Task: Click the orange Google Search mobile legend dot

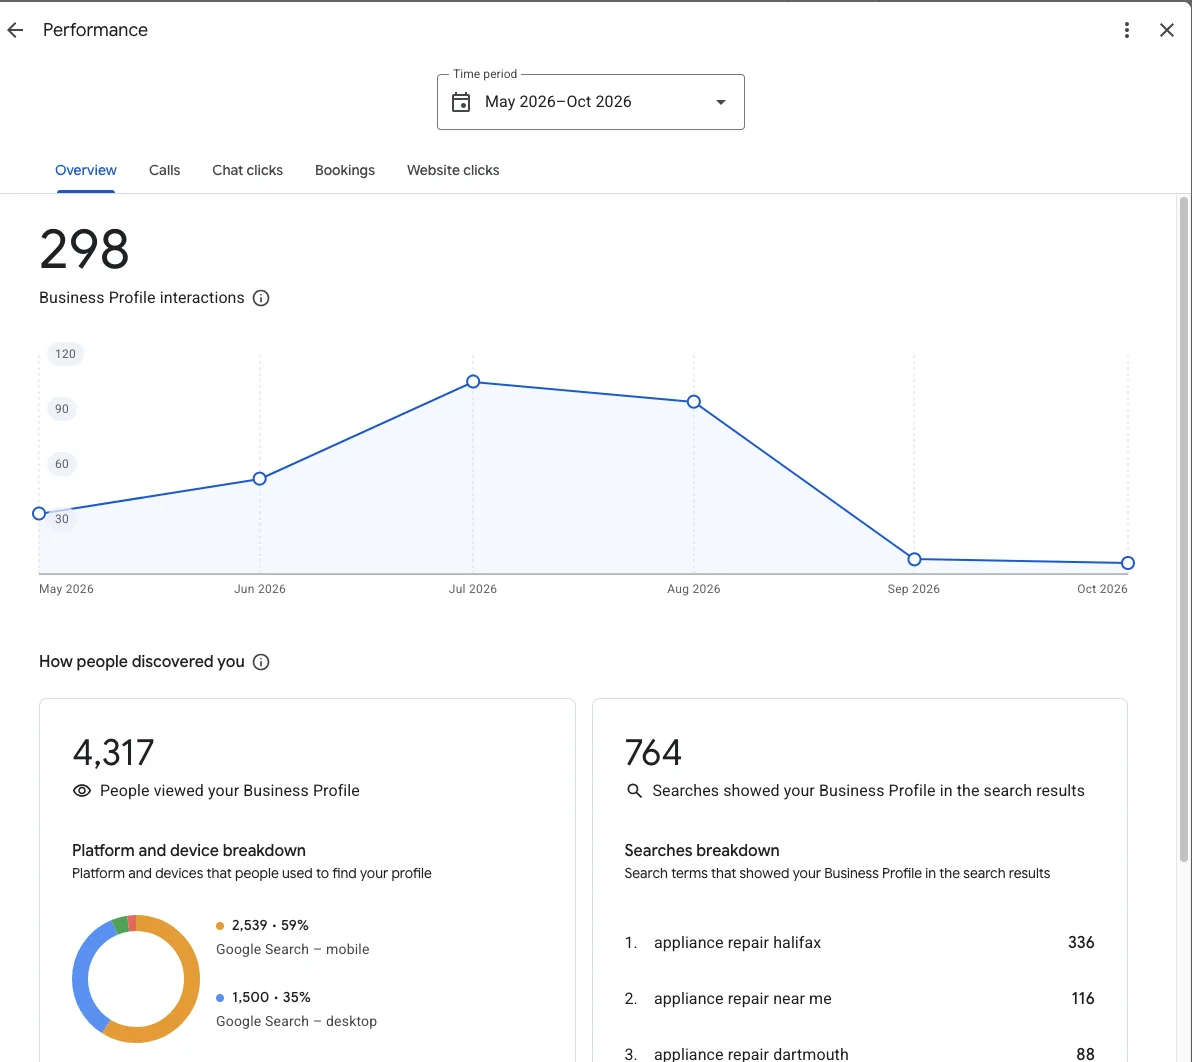Action: point(220,926)
